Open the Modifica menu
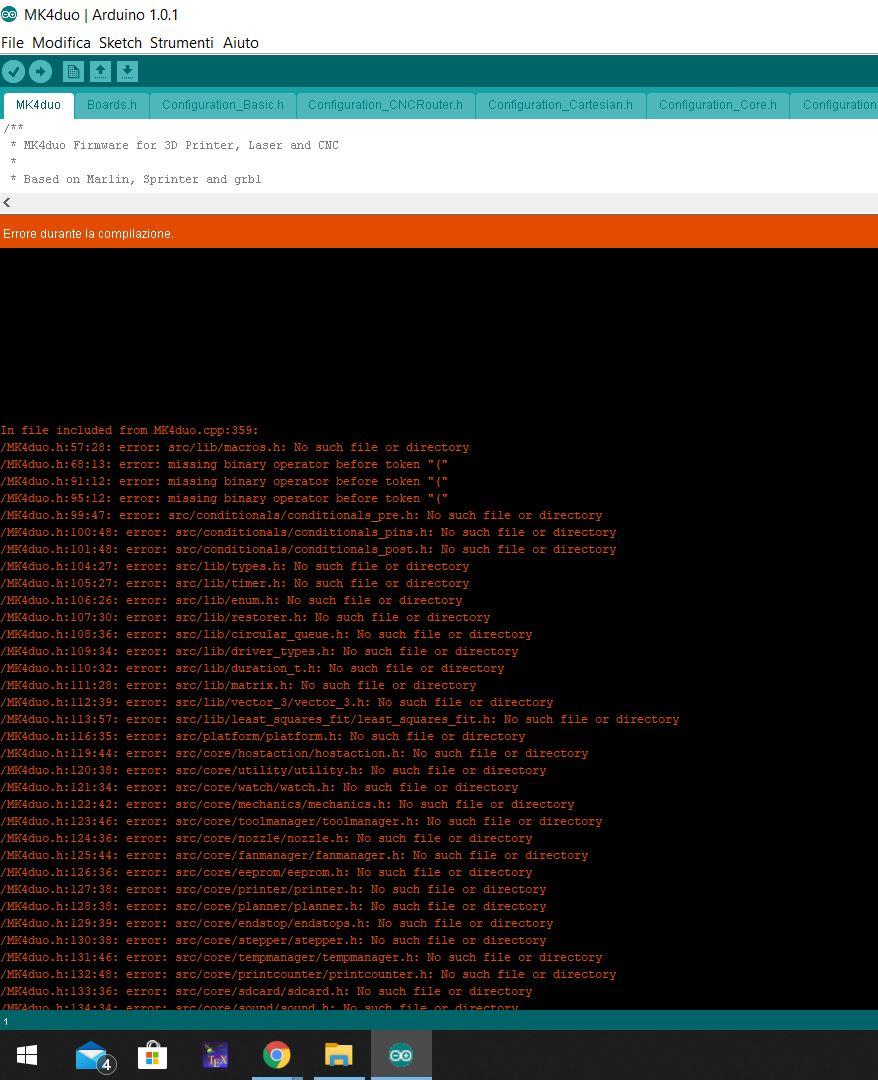878x1080 pixels. click(x=61, y=43)
